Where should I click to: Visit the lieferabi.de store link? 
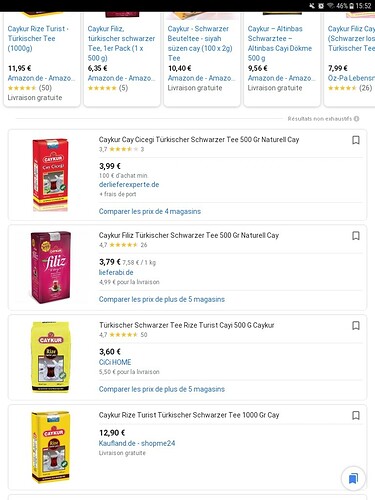click(116, 272)
